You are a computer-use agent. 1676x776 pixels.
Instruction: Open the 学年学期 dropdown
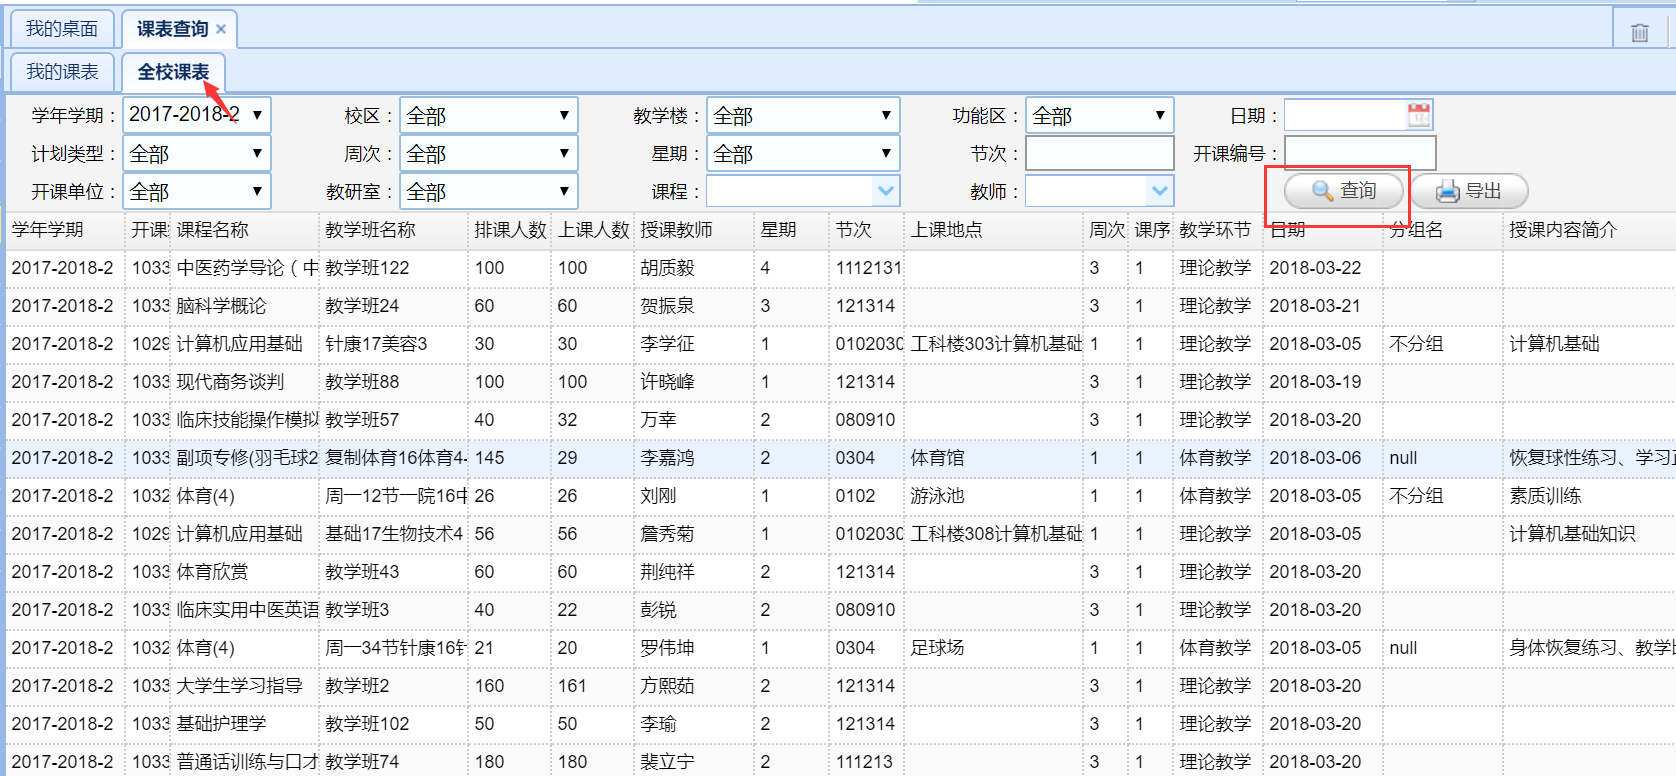(x=197, y=115)
